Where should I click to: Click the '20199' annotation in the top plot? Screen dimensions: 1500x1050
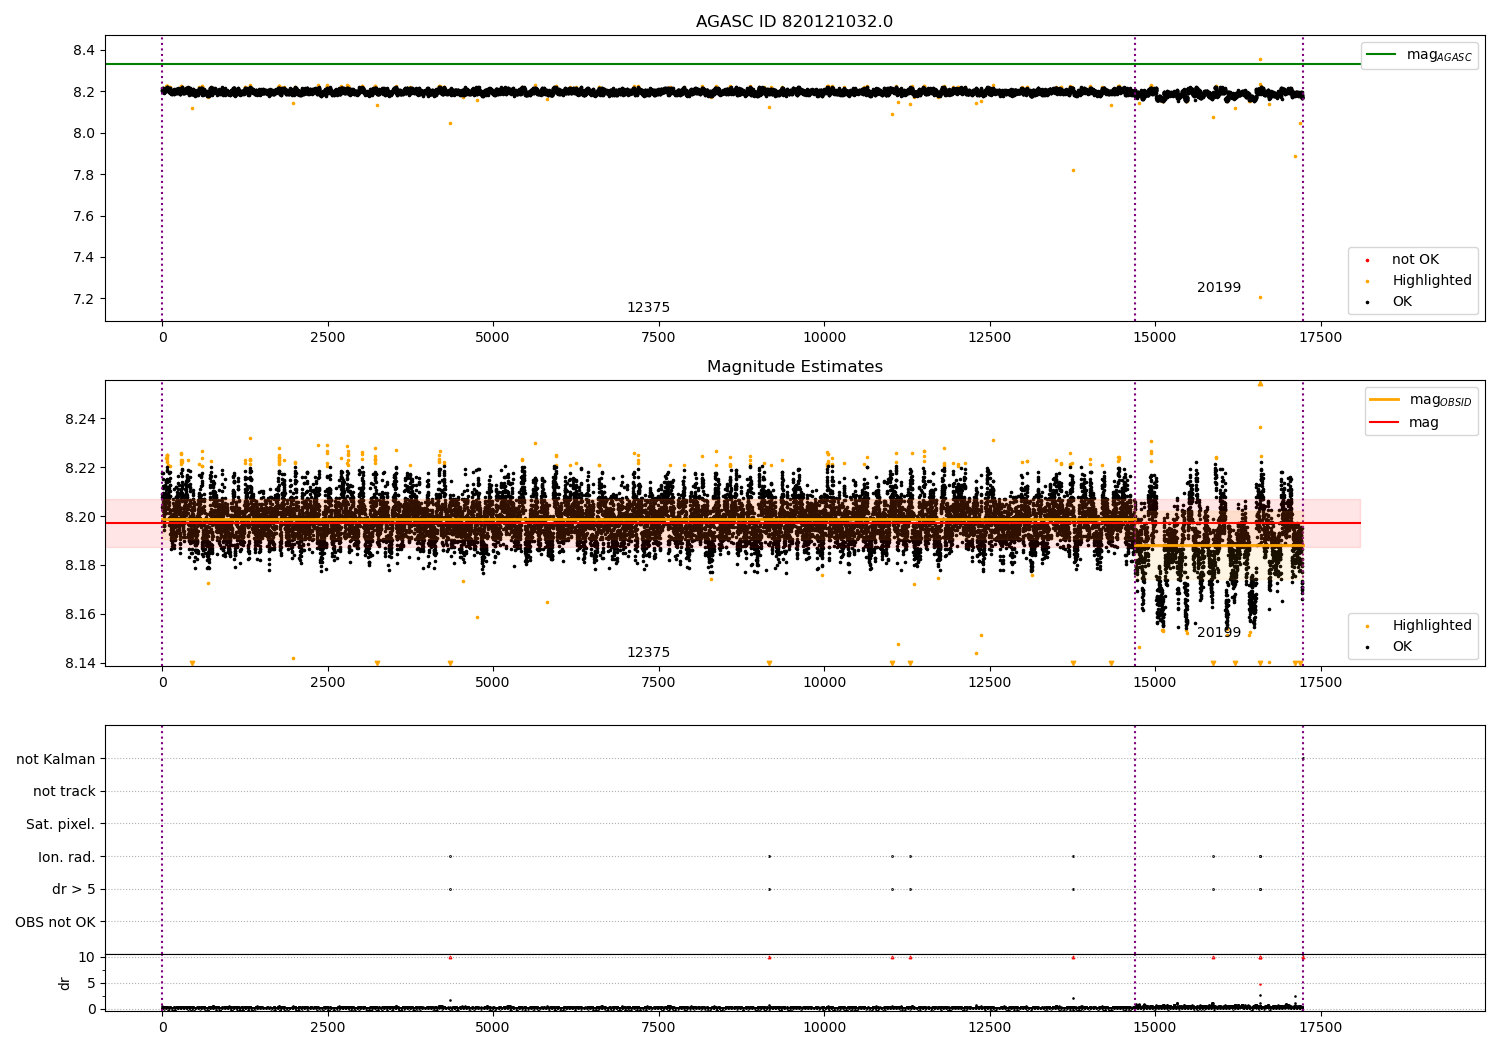(x=1218, y=288)
